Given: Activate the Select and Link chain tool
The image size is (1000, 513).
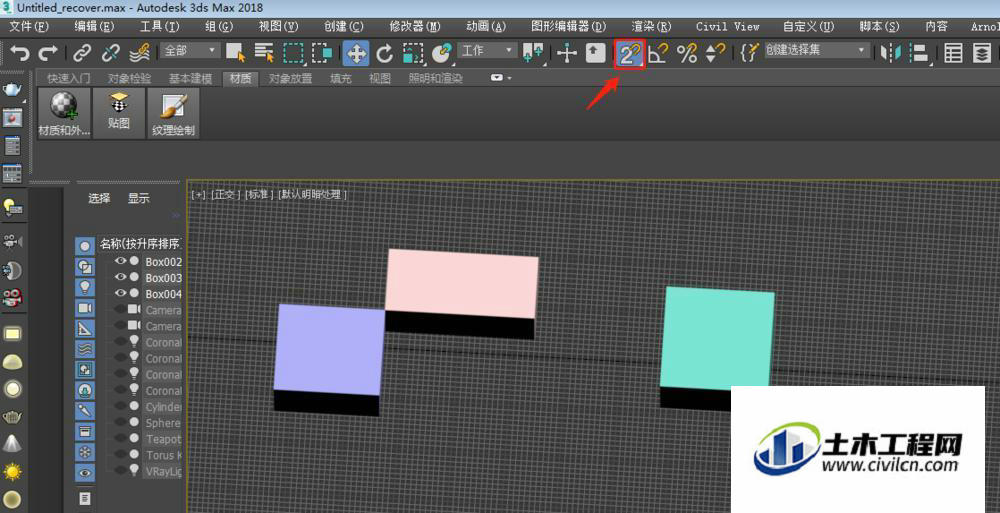Looking at the screenshot, I should tap(82, 52).
